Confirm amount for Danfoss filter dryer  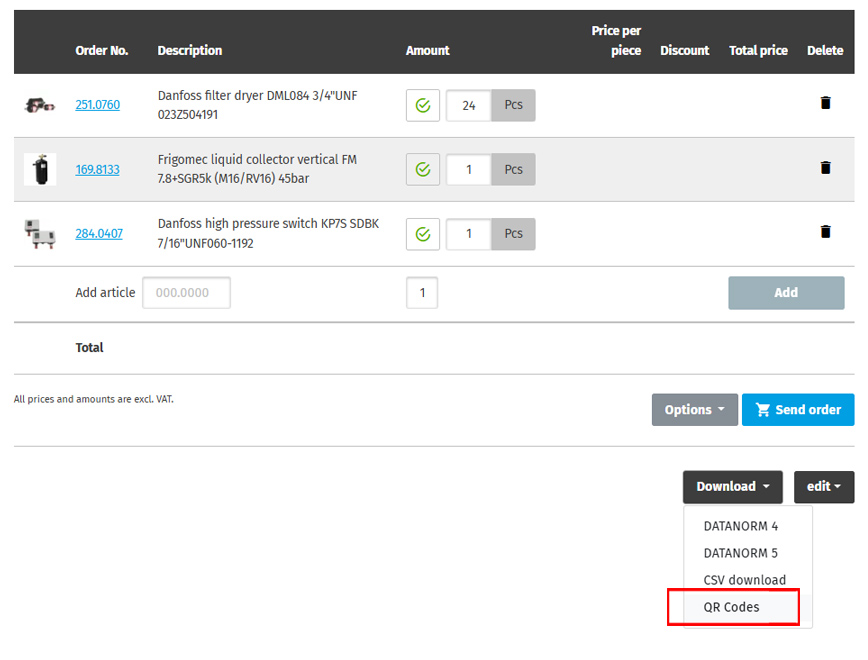423,105
